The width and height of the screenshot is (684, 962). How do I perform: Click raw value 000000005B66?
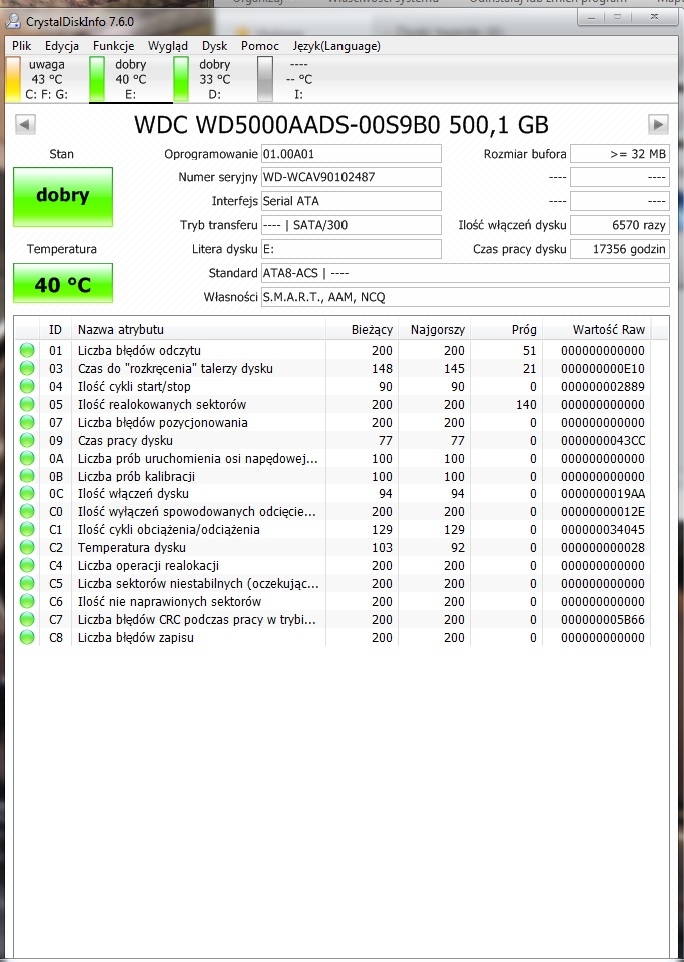(x=602, y=620)
